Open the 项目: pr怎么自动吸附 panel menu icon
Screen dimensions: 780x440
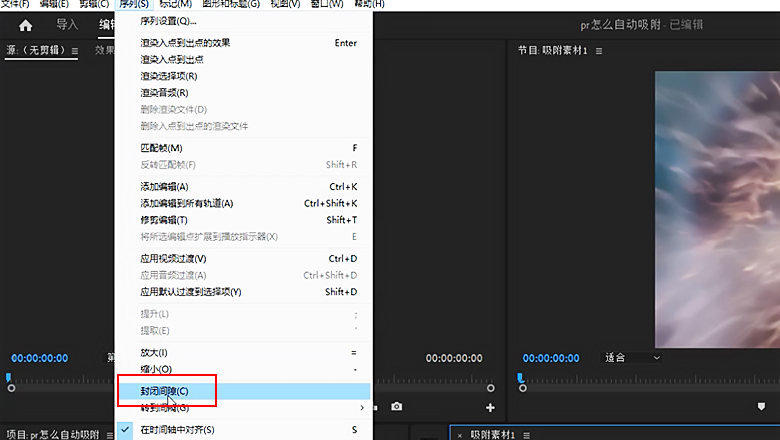coord(109,435)
